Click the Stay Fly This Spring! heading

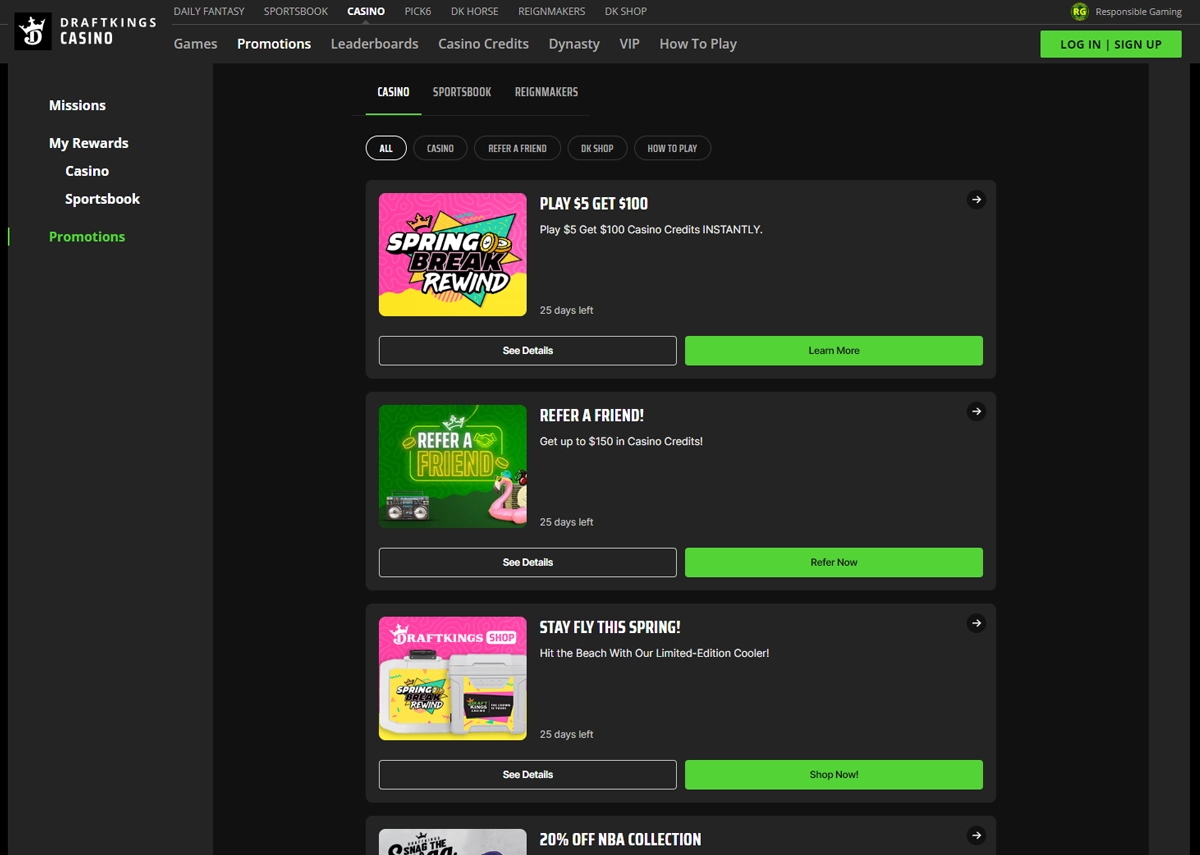click(x=610, y=628)
